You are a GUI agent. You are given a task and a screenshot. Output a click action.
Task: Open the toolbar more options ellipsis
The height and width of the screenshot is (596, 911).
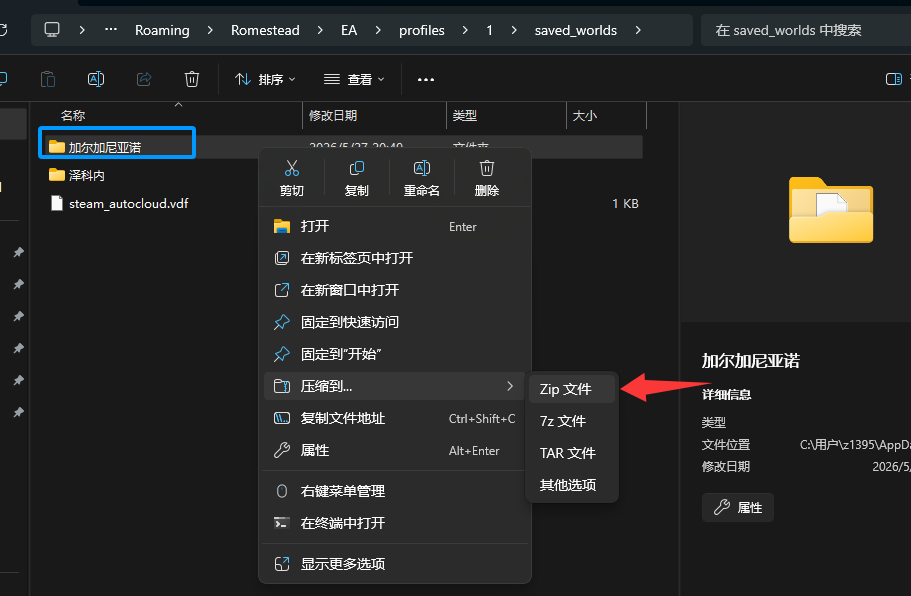[x=426, y=79]
